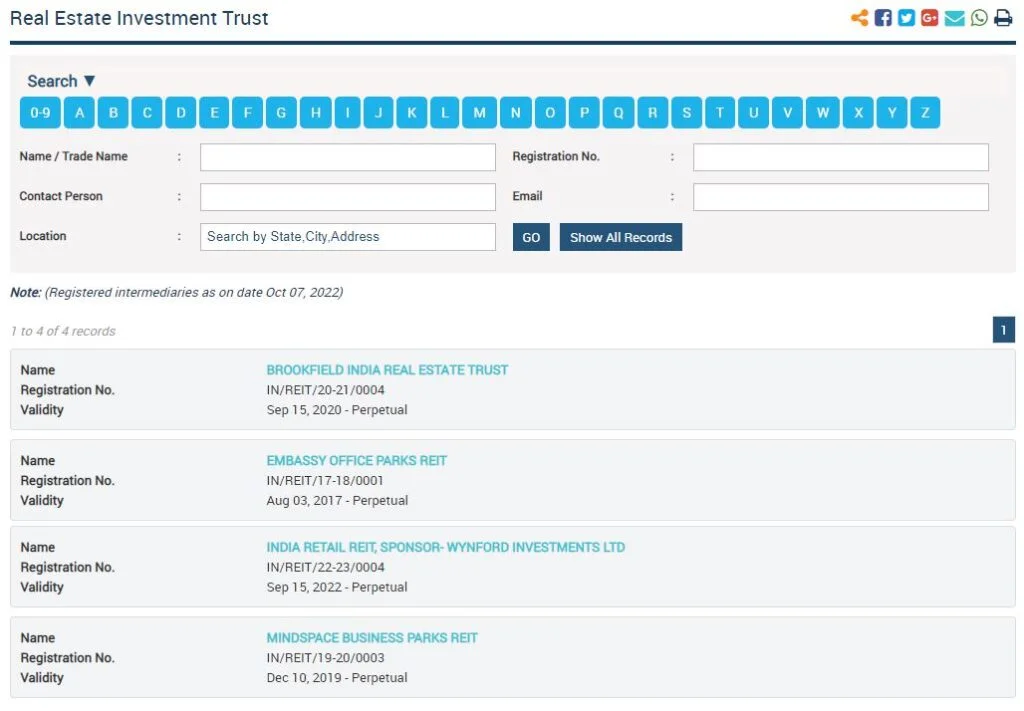1024x711 pixels.
Task: Filter records by letter T
Action: pos(720,112)
